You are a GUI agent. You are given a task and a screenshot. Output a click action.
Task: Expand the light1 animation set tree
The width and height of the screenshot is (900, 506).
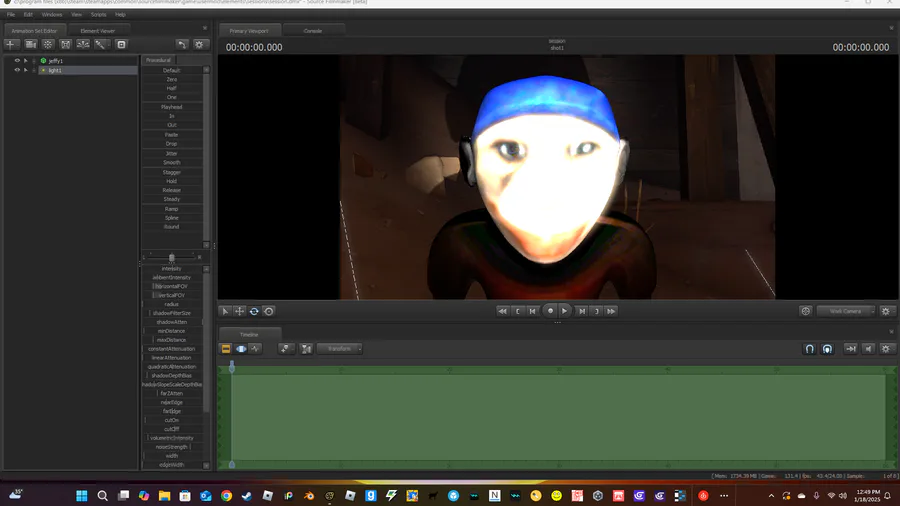26,70
